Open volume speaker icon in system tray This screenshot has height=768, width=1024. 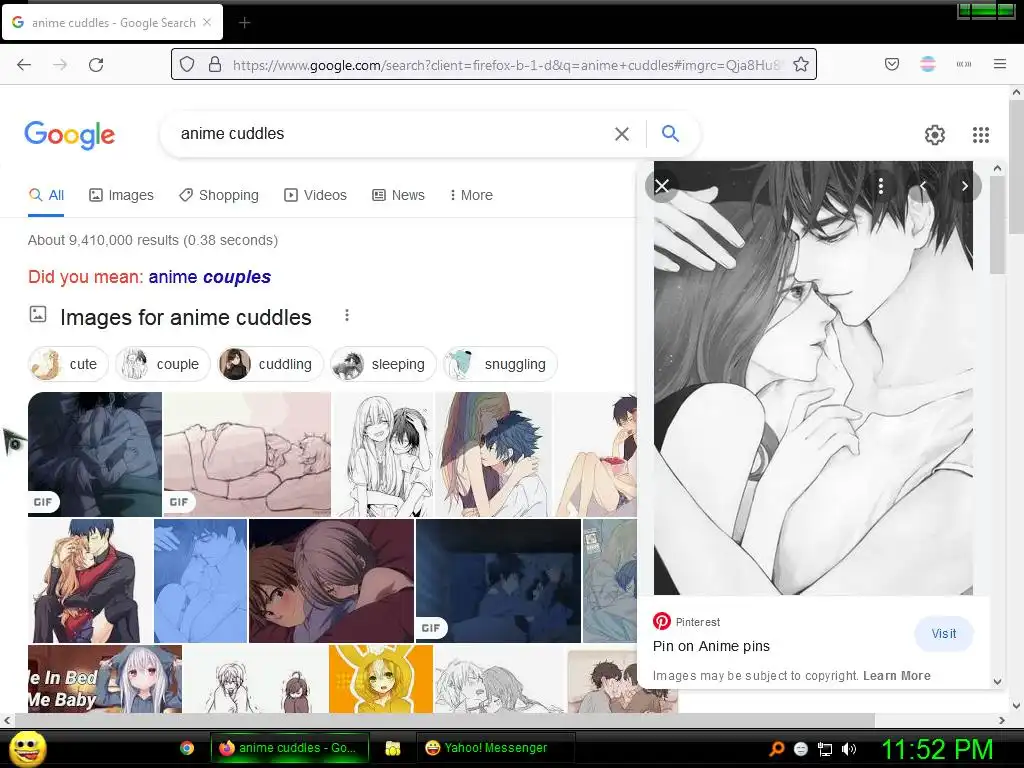pos(849,749)
